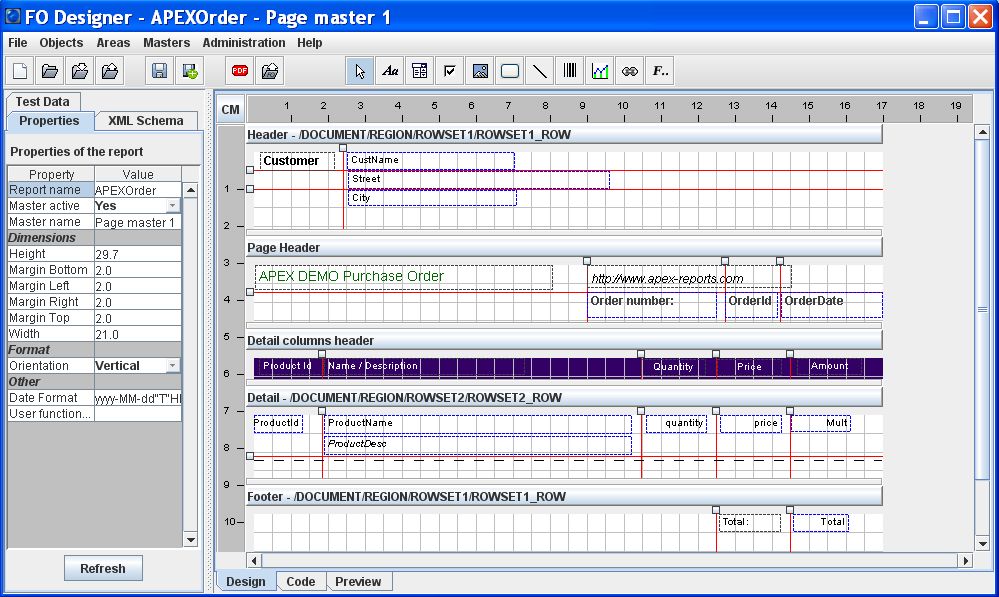This screenshot has width=999, height=597.
Task: Click the Save icon in the toolbar
Action: tap(159, 71)
